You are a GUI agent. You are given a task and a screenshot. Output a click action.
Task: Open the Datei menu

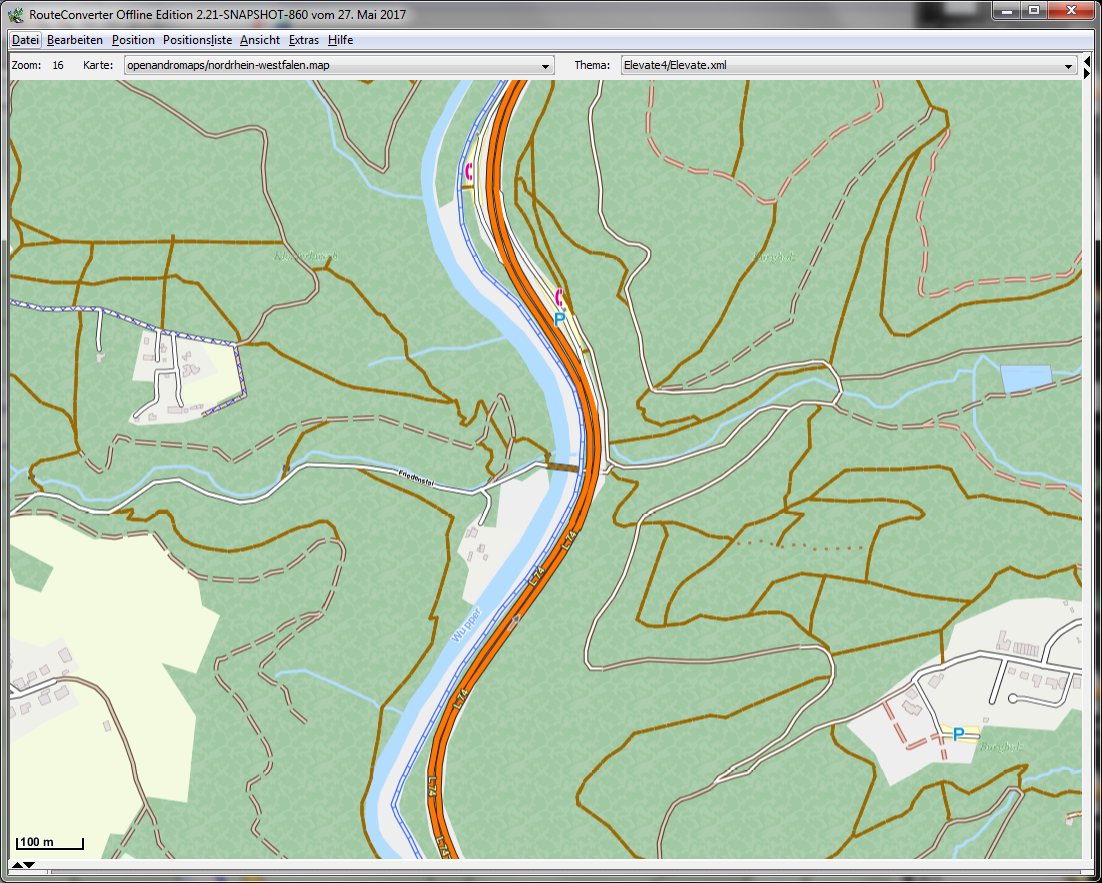[x=25, y=40]
